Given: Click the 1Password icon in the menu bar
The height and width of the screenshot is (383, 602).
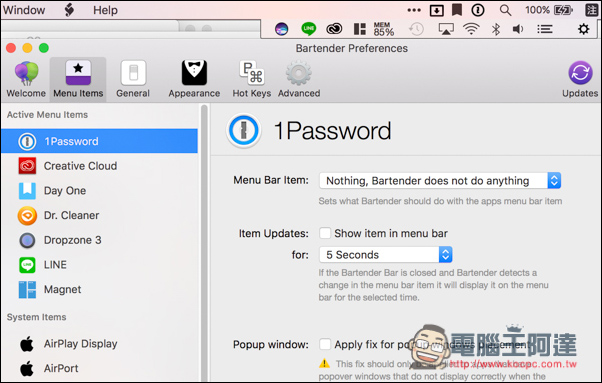Looking at the screenshot, I should tap(478, 10).
